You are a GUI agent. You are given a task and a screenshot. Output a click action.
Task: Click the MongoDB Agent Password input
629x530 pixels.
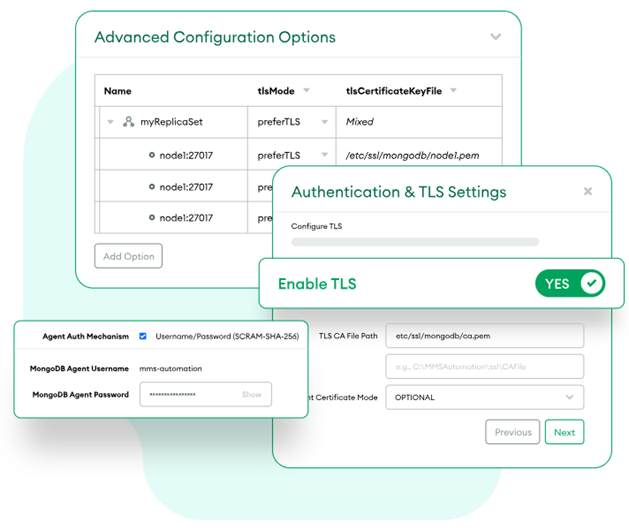tap(190, 395)
